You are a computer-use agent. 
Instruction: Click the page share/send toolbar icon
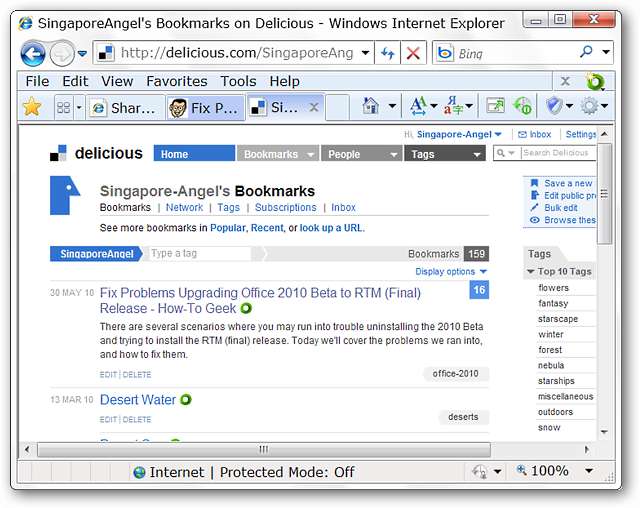click(x=496, y=106)
